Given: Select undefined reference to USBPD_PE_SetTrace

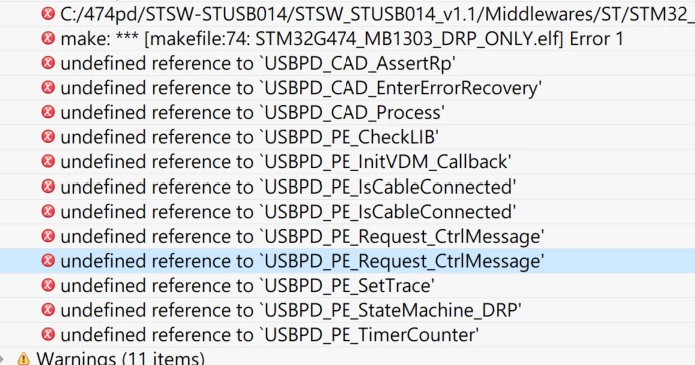Looking at the screenshot, I should click(348, 285).
